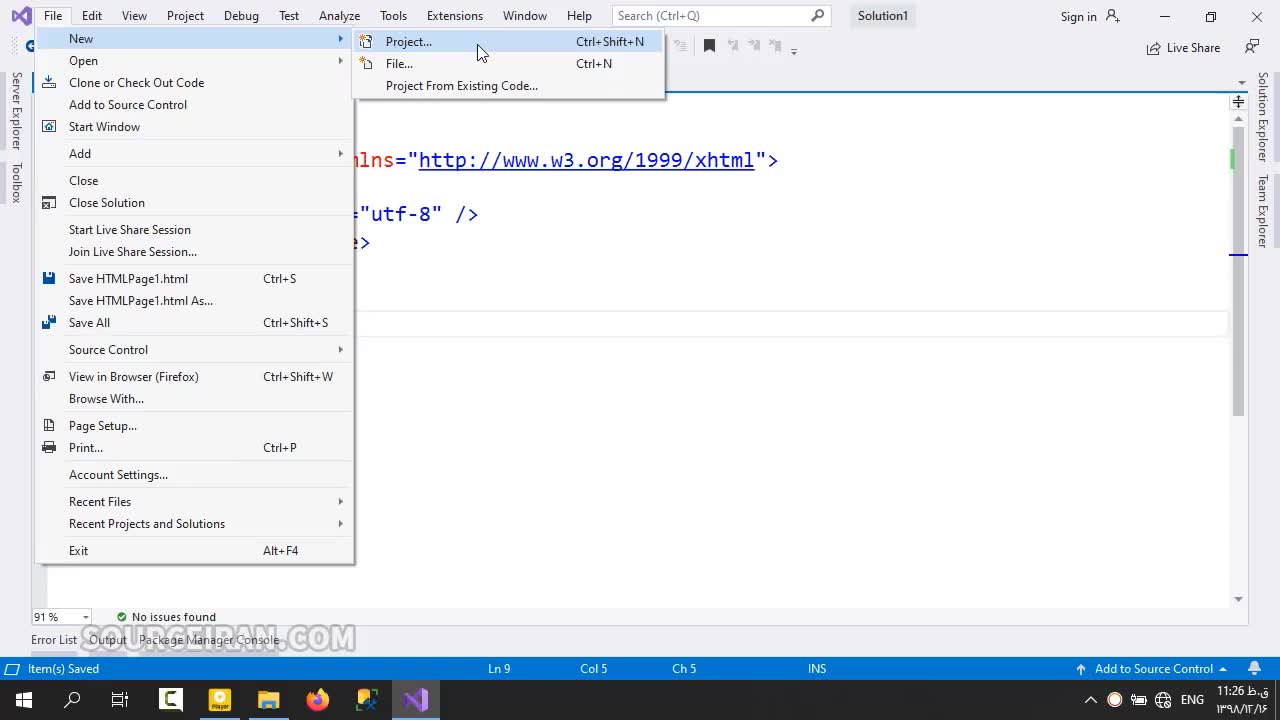The image size is (1280, 720).
Task: Click the w3.org xhtml hyperlink in code
Action: coord(586,160)
